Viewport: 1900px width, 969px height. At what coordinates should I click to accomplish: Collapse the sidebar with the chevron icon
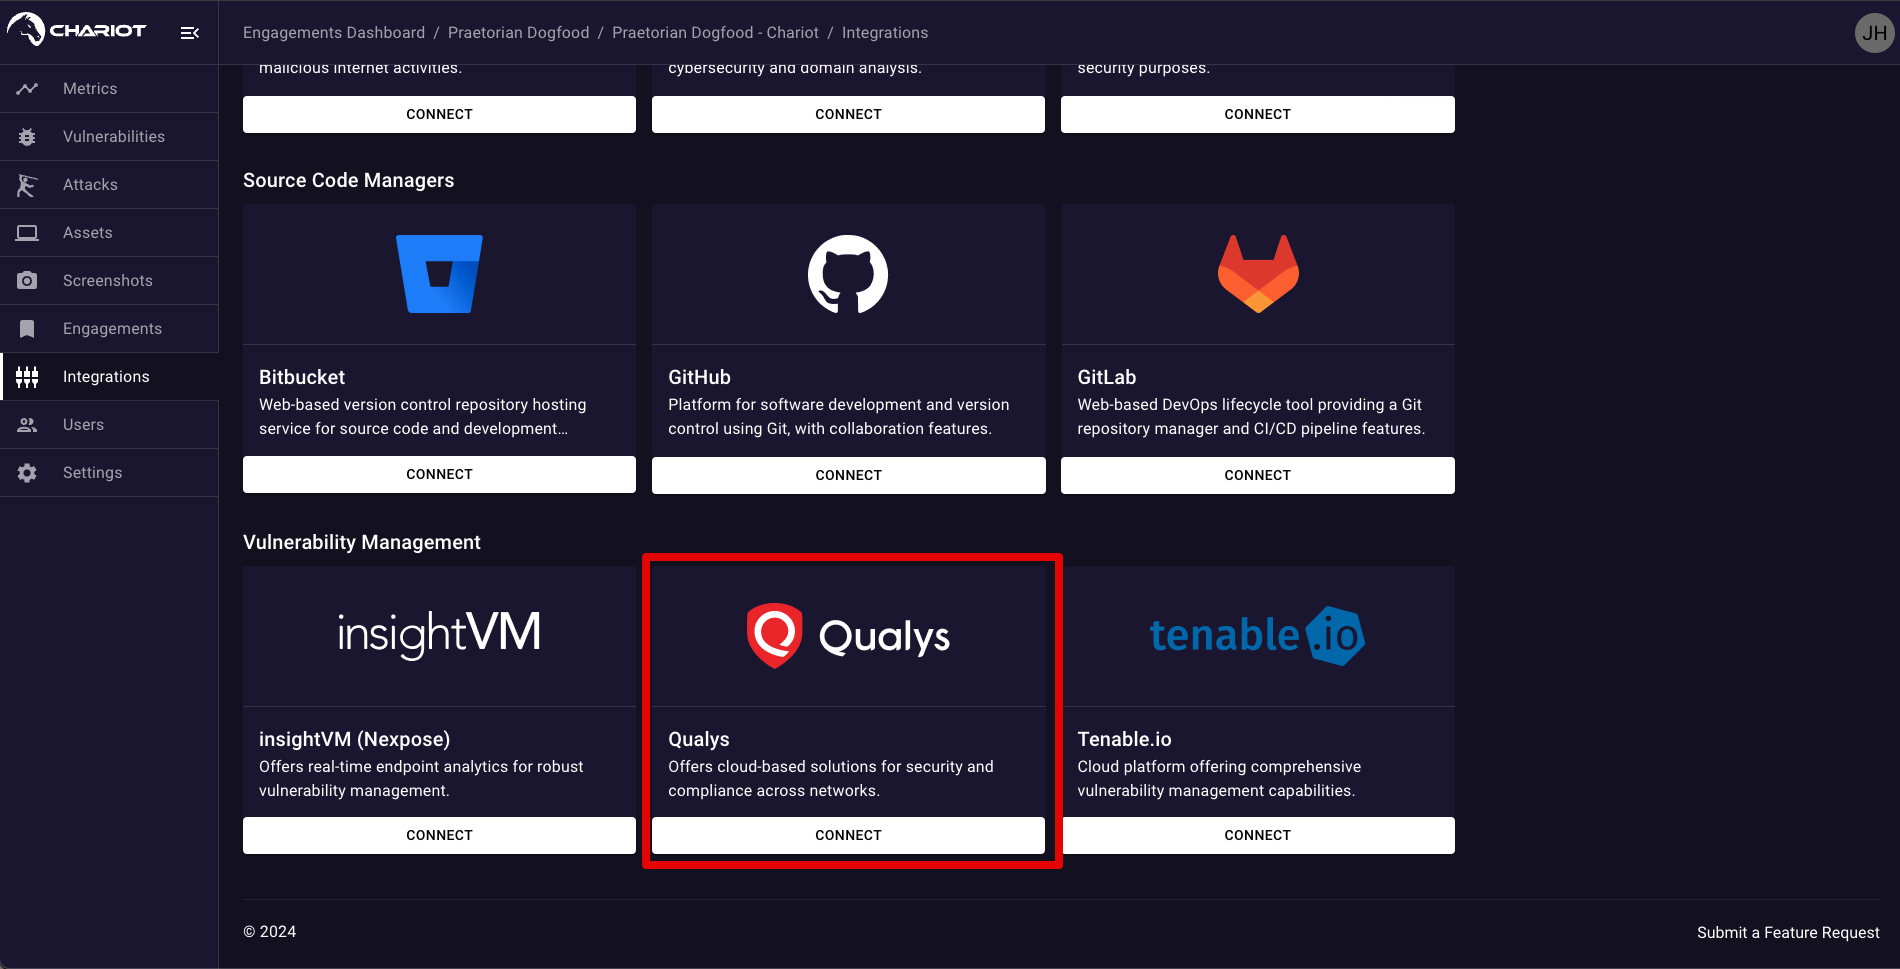point(189,31)
